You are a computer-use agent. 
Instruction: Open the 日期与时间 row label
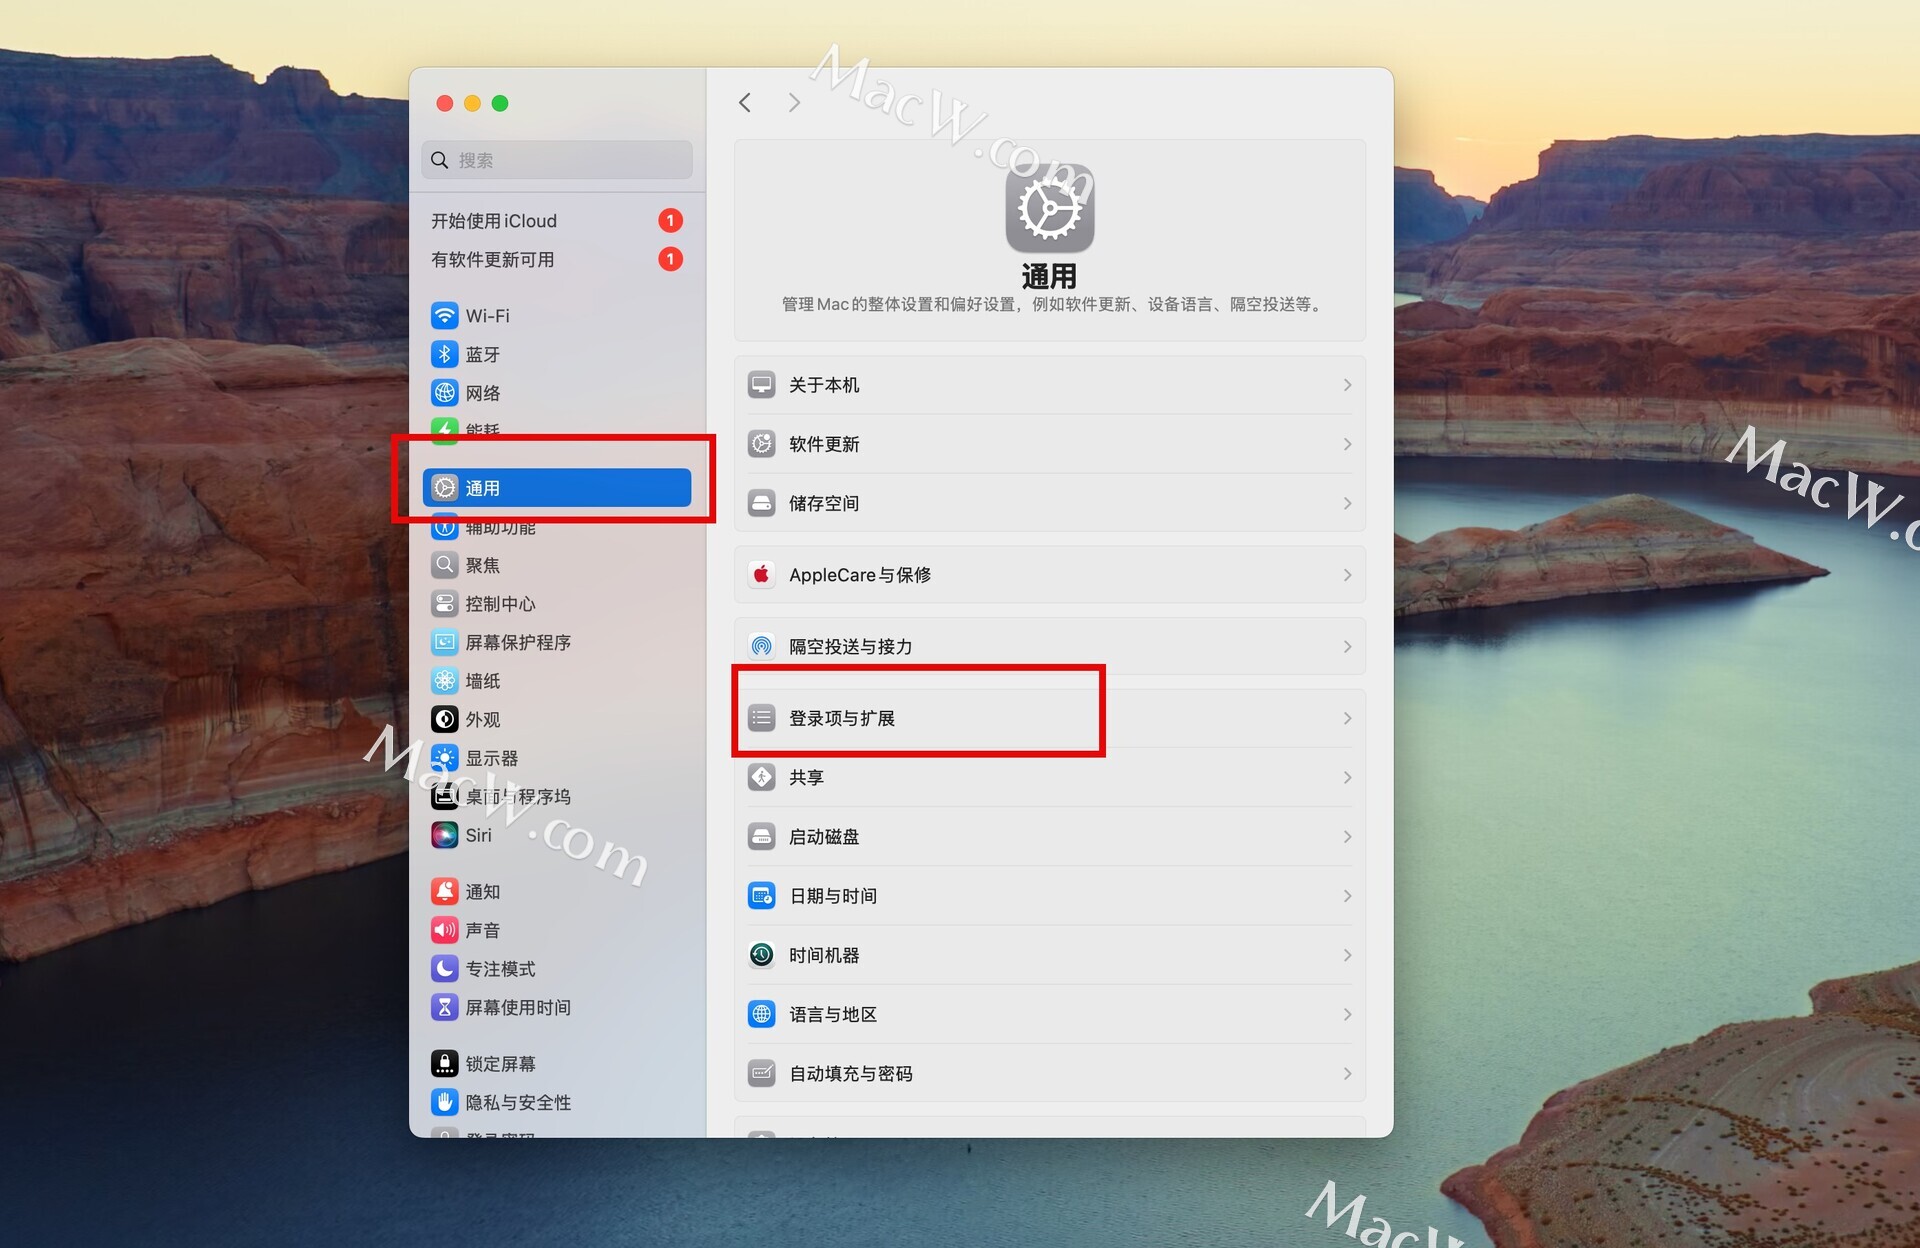pos(833,896)
